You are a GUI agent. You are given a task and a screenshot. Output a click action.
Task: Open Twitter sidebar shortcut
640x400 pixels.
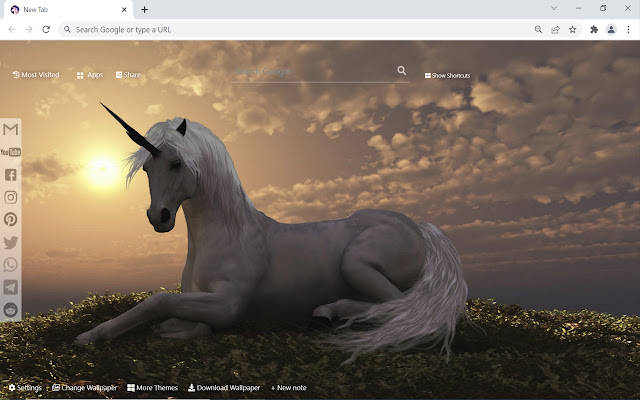[x=11, y=242]
